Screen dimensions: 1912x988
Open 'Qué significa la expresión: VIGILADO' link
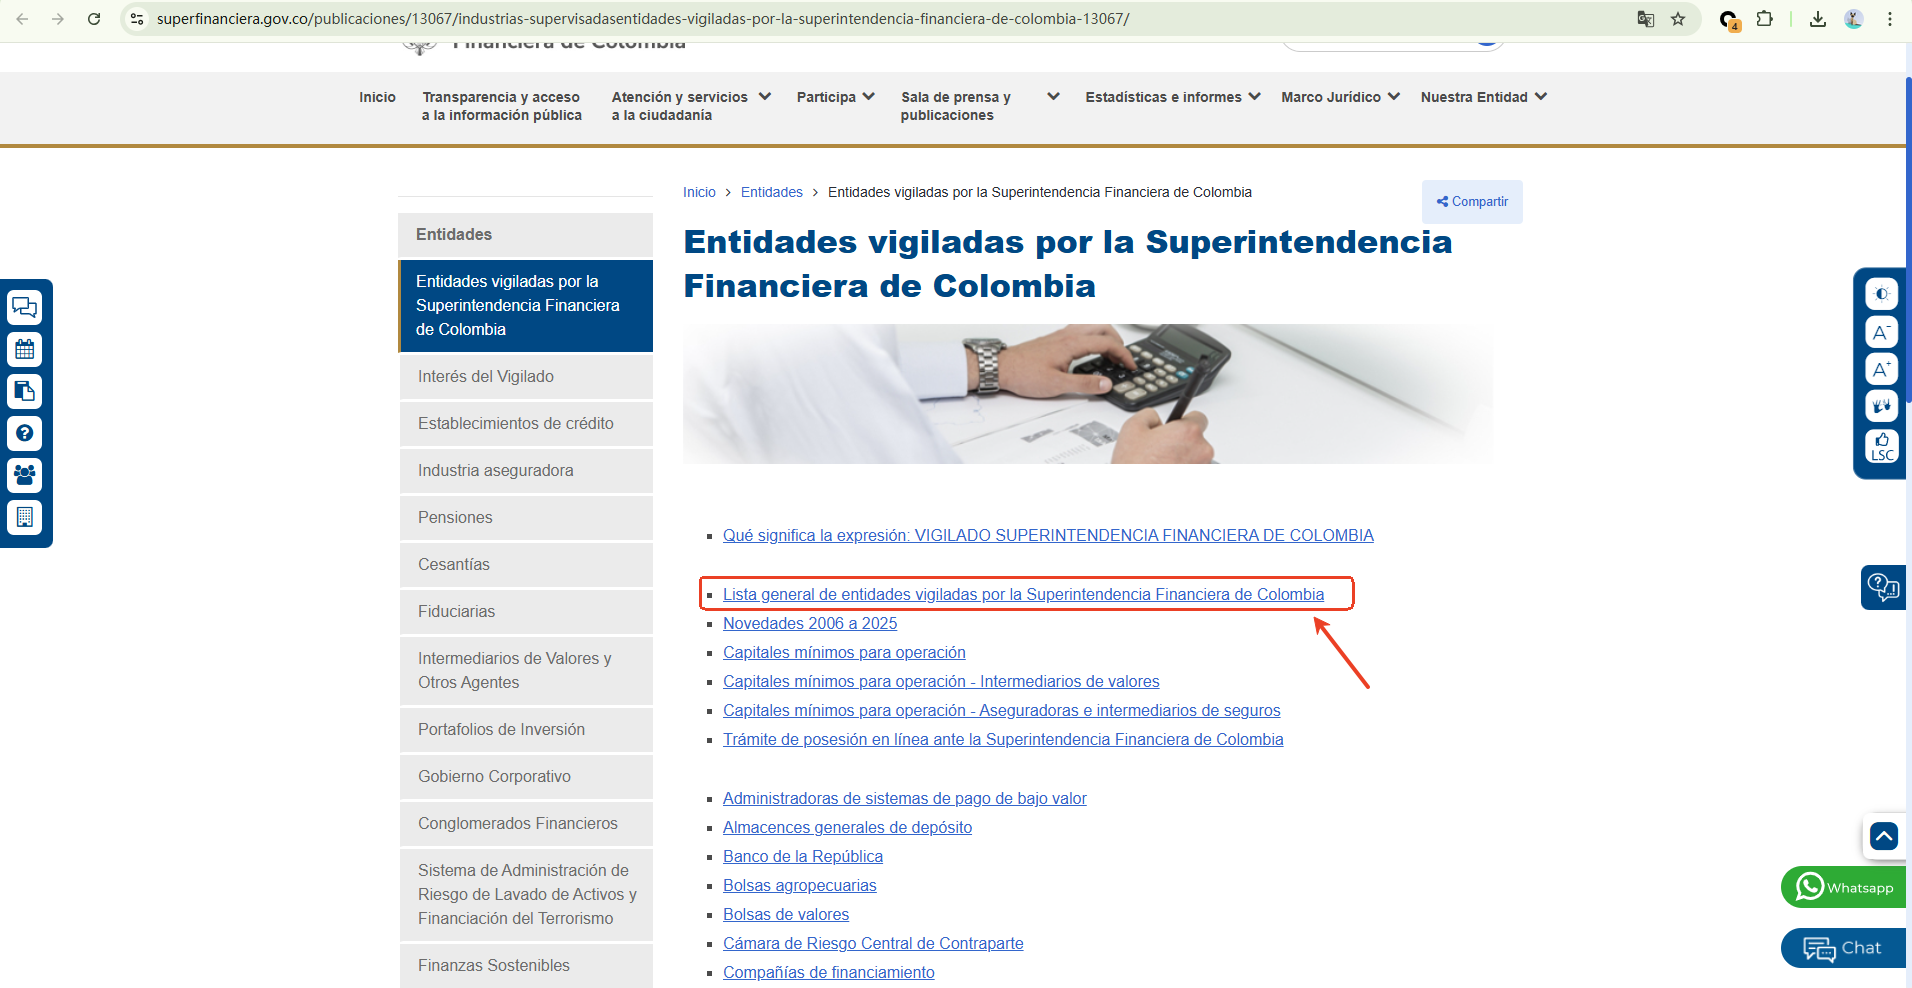(1048, 536)
